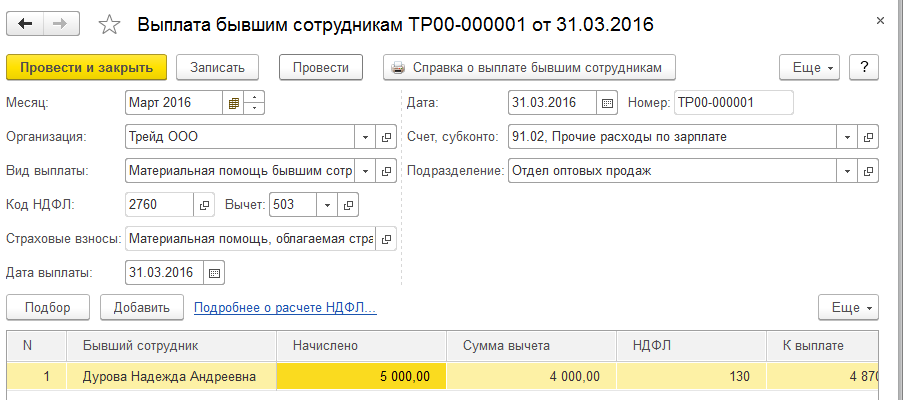Image resolution: width=906 pixels, height=400 pixels.
Task: Open the Организация record via its open icon
Action: point(387,136)
